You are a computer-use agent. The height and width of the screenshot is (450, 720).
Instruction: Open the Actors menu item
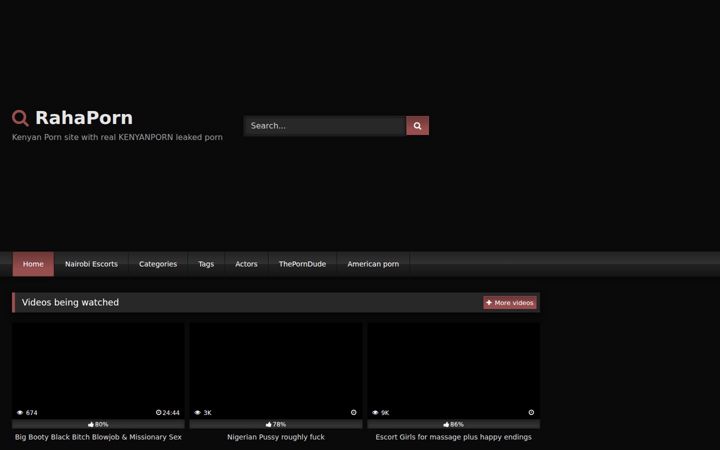point(246,264)
